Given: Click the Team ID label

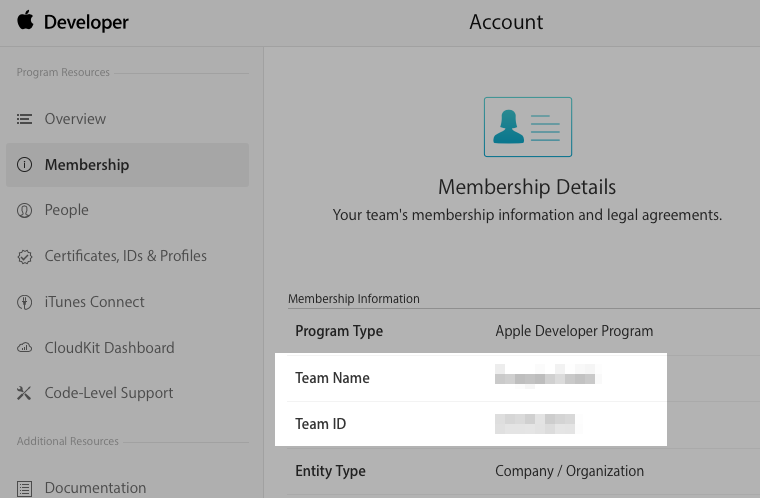Looking at the screenshot, I should pyautogui.click(x=320, y=424).
